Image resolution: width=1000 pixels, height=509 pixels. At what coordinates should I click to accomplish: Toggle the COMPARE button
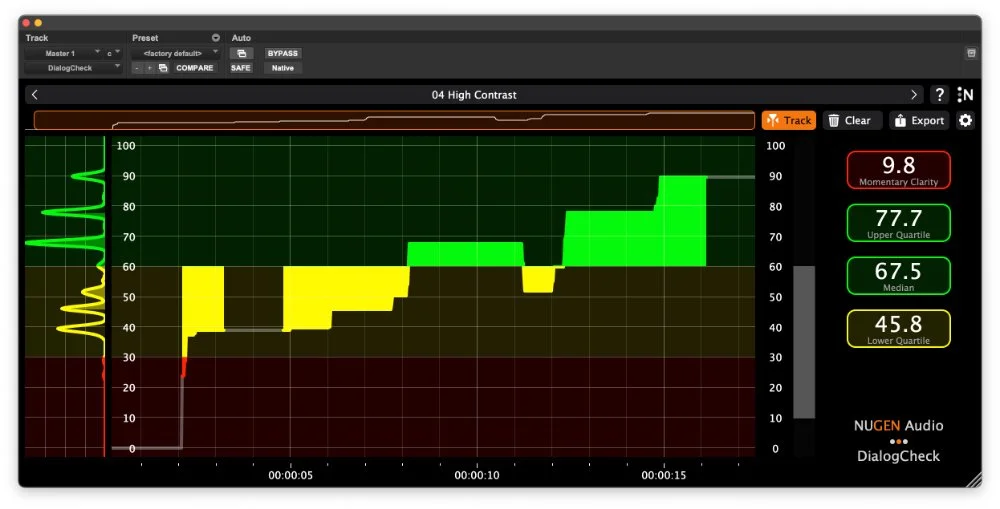(x=195, y=68)
